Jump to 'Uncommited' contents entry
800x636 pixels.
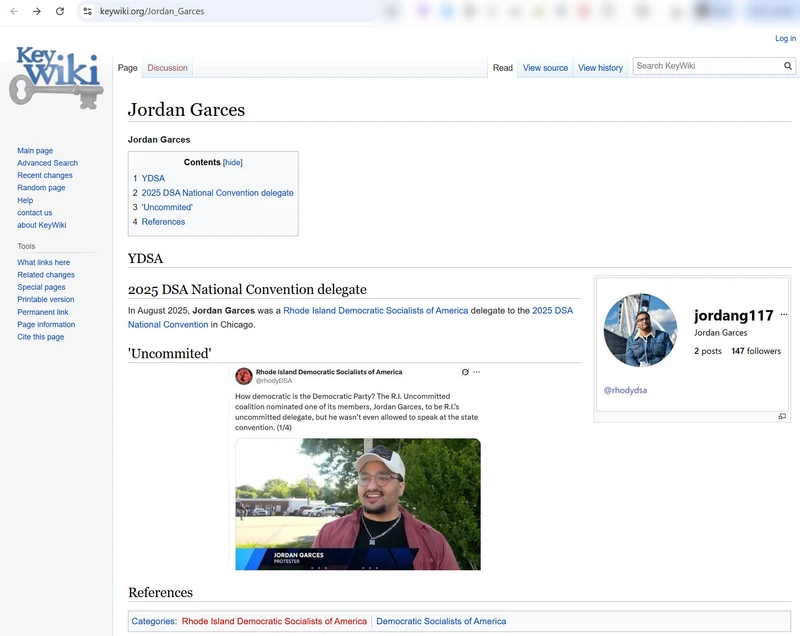click(167, 207)
